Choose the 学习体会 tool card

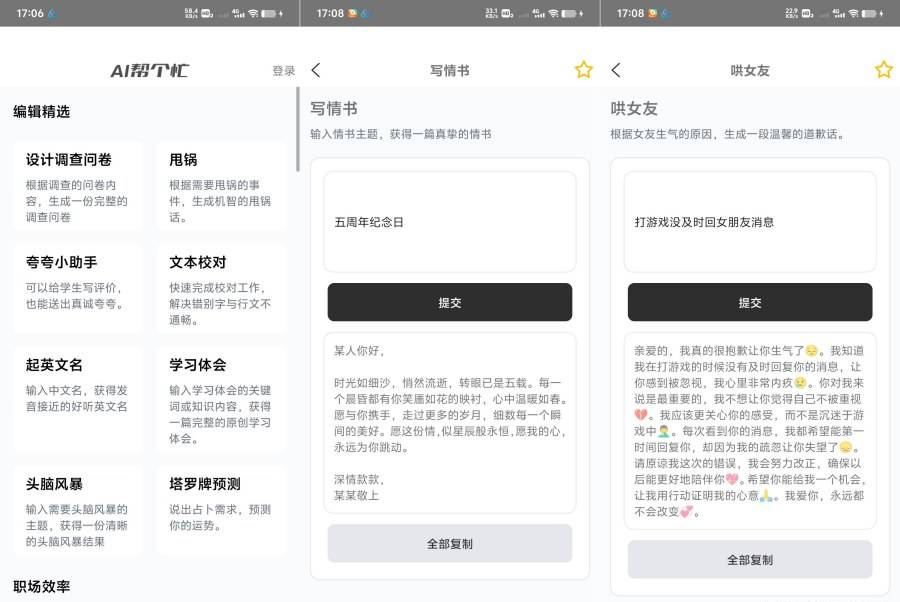pos(221,398)
